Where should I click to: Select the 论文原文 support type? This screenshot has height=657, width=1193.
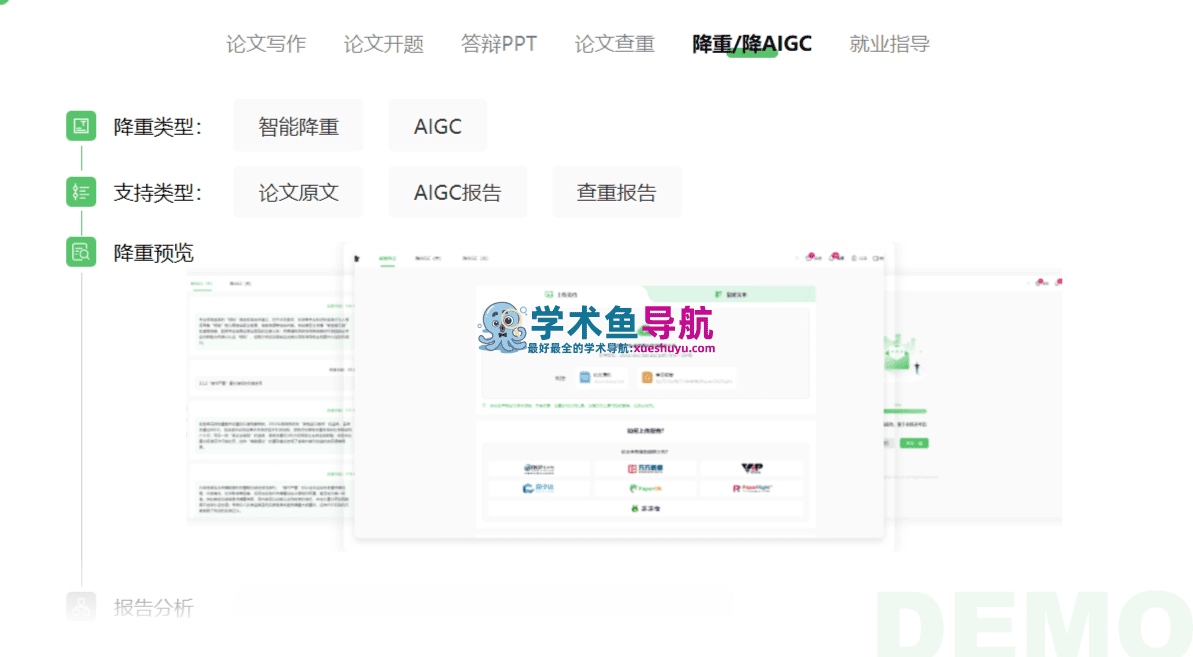pyautogui.click(x=298, y=192)
